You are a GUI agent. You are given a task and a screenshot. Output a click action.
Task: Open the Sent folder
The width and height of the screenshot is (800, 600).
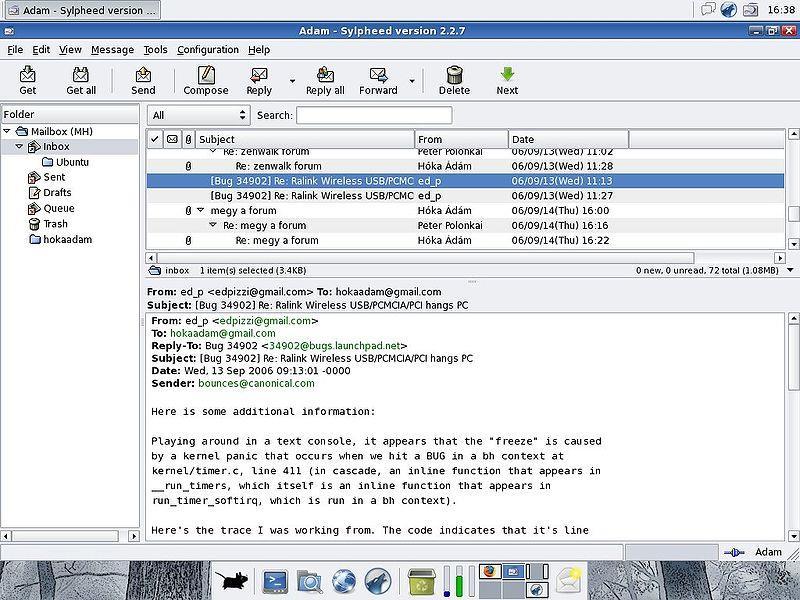click(54, 177)
